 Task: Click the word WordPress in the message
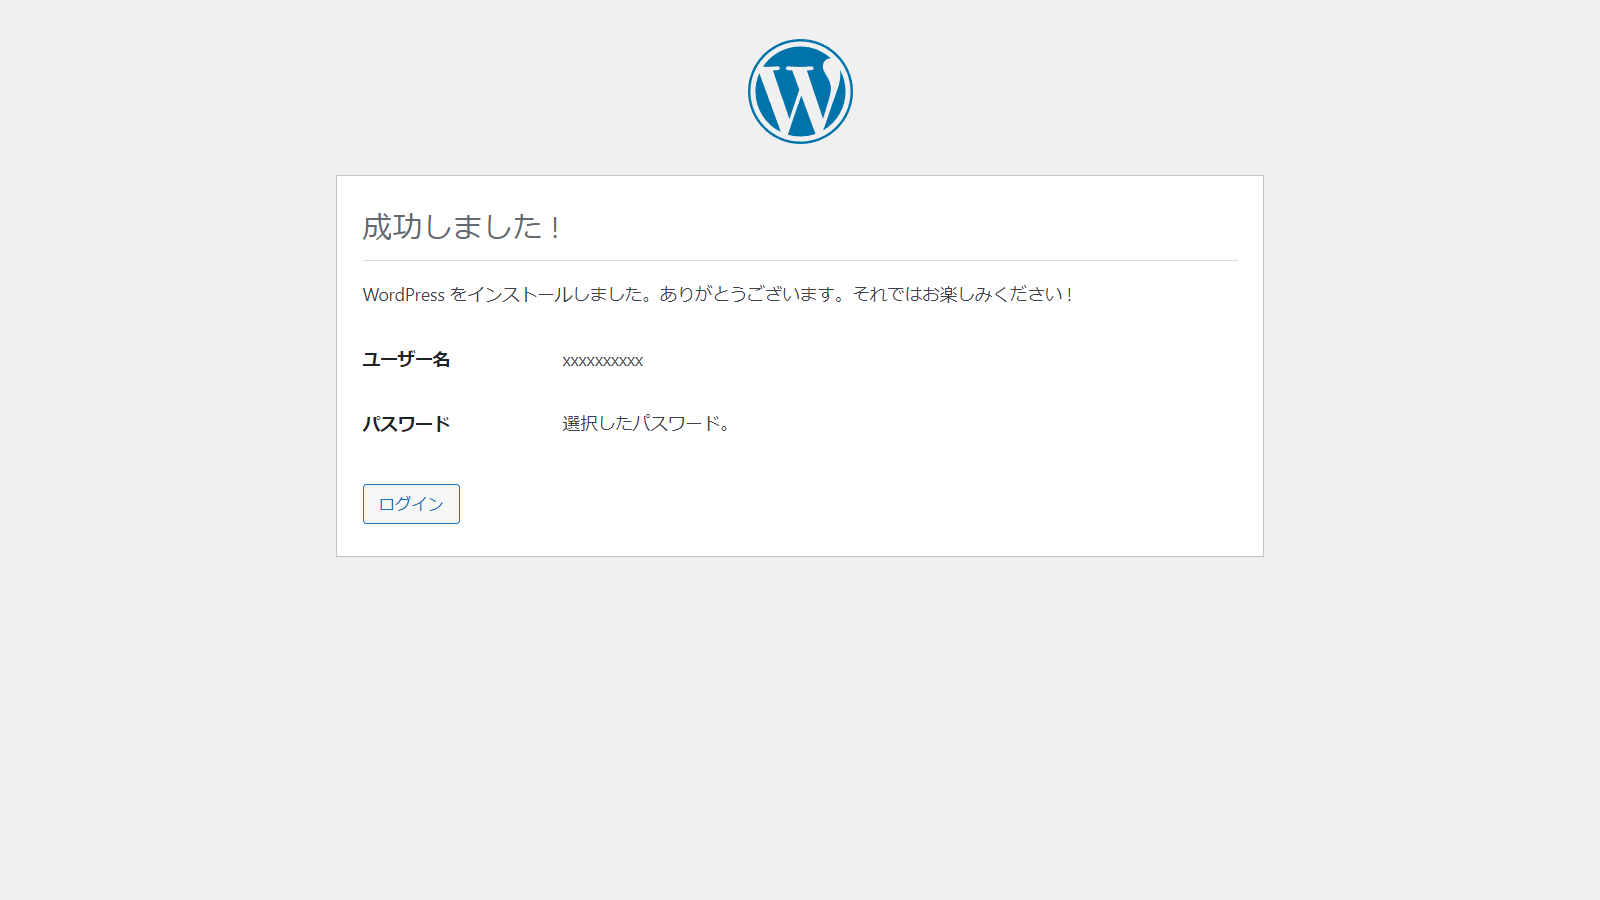[403, 295]
